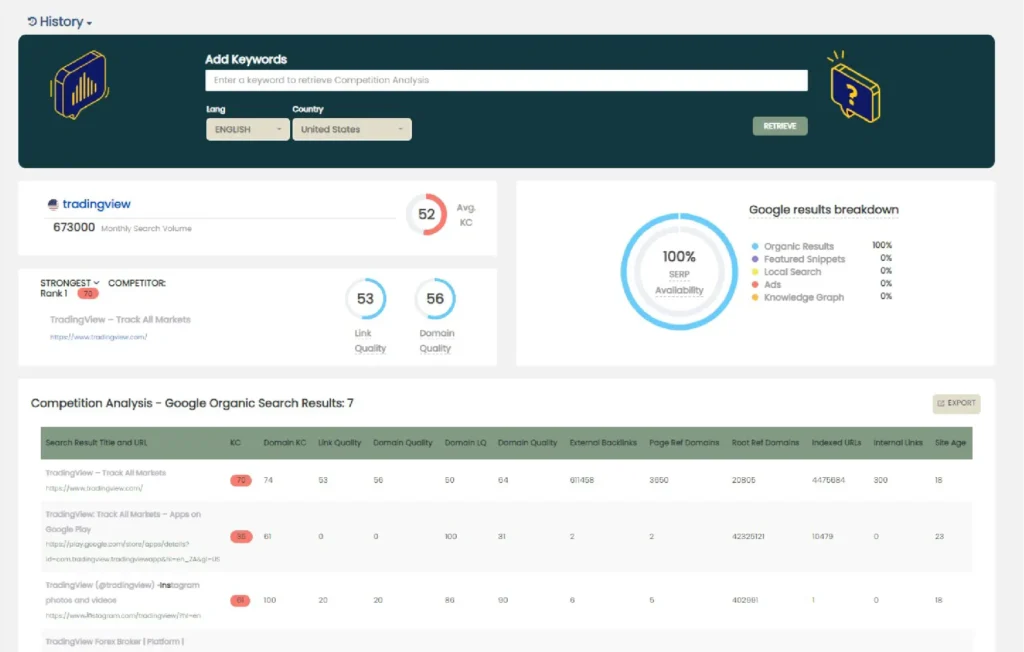Click the KC 70 badge in first row
The height and width of the screenshot is (652, 1024).
(x=240, y=480)
